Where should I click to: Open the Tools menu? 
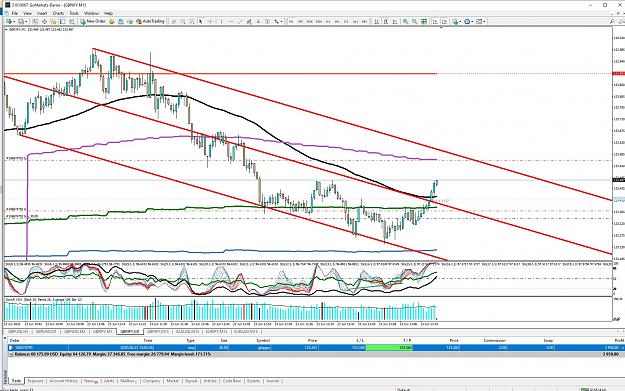[74, 13]
